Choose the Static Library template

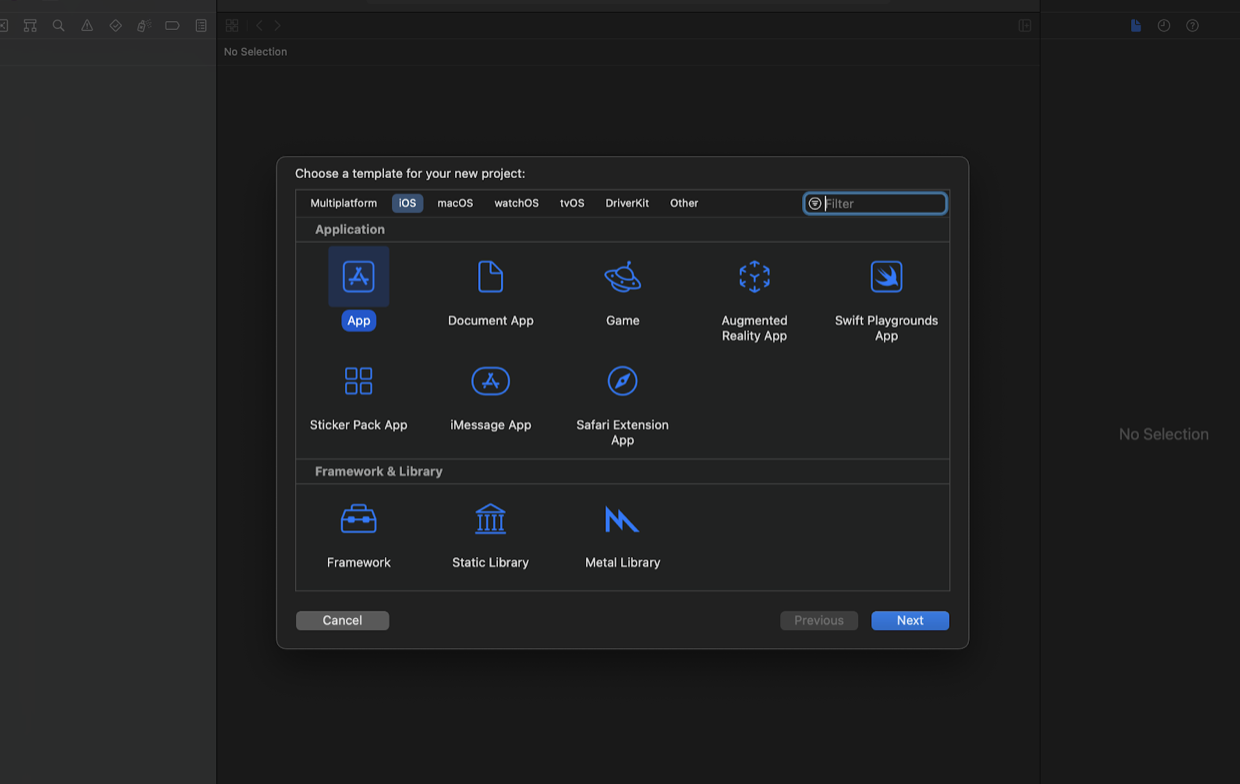point(490,519)
